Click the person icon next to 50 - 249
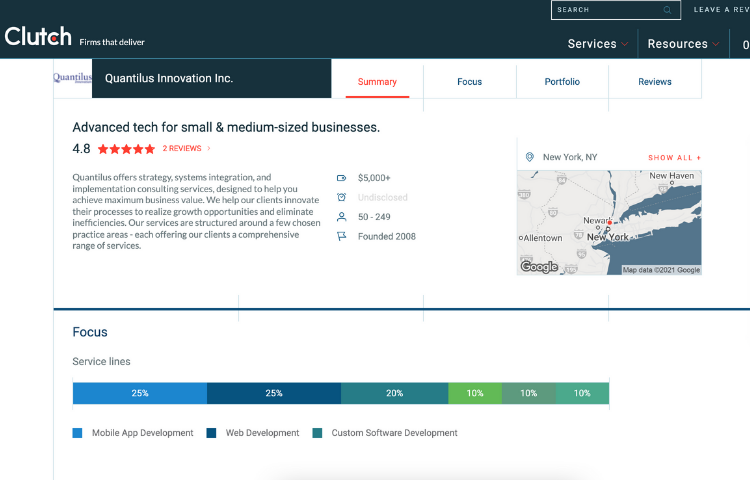The image size is (750, 480). 341,217
